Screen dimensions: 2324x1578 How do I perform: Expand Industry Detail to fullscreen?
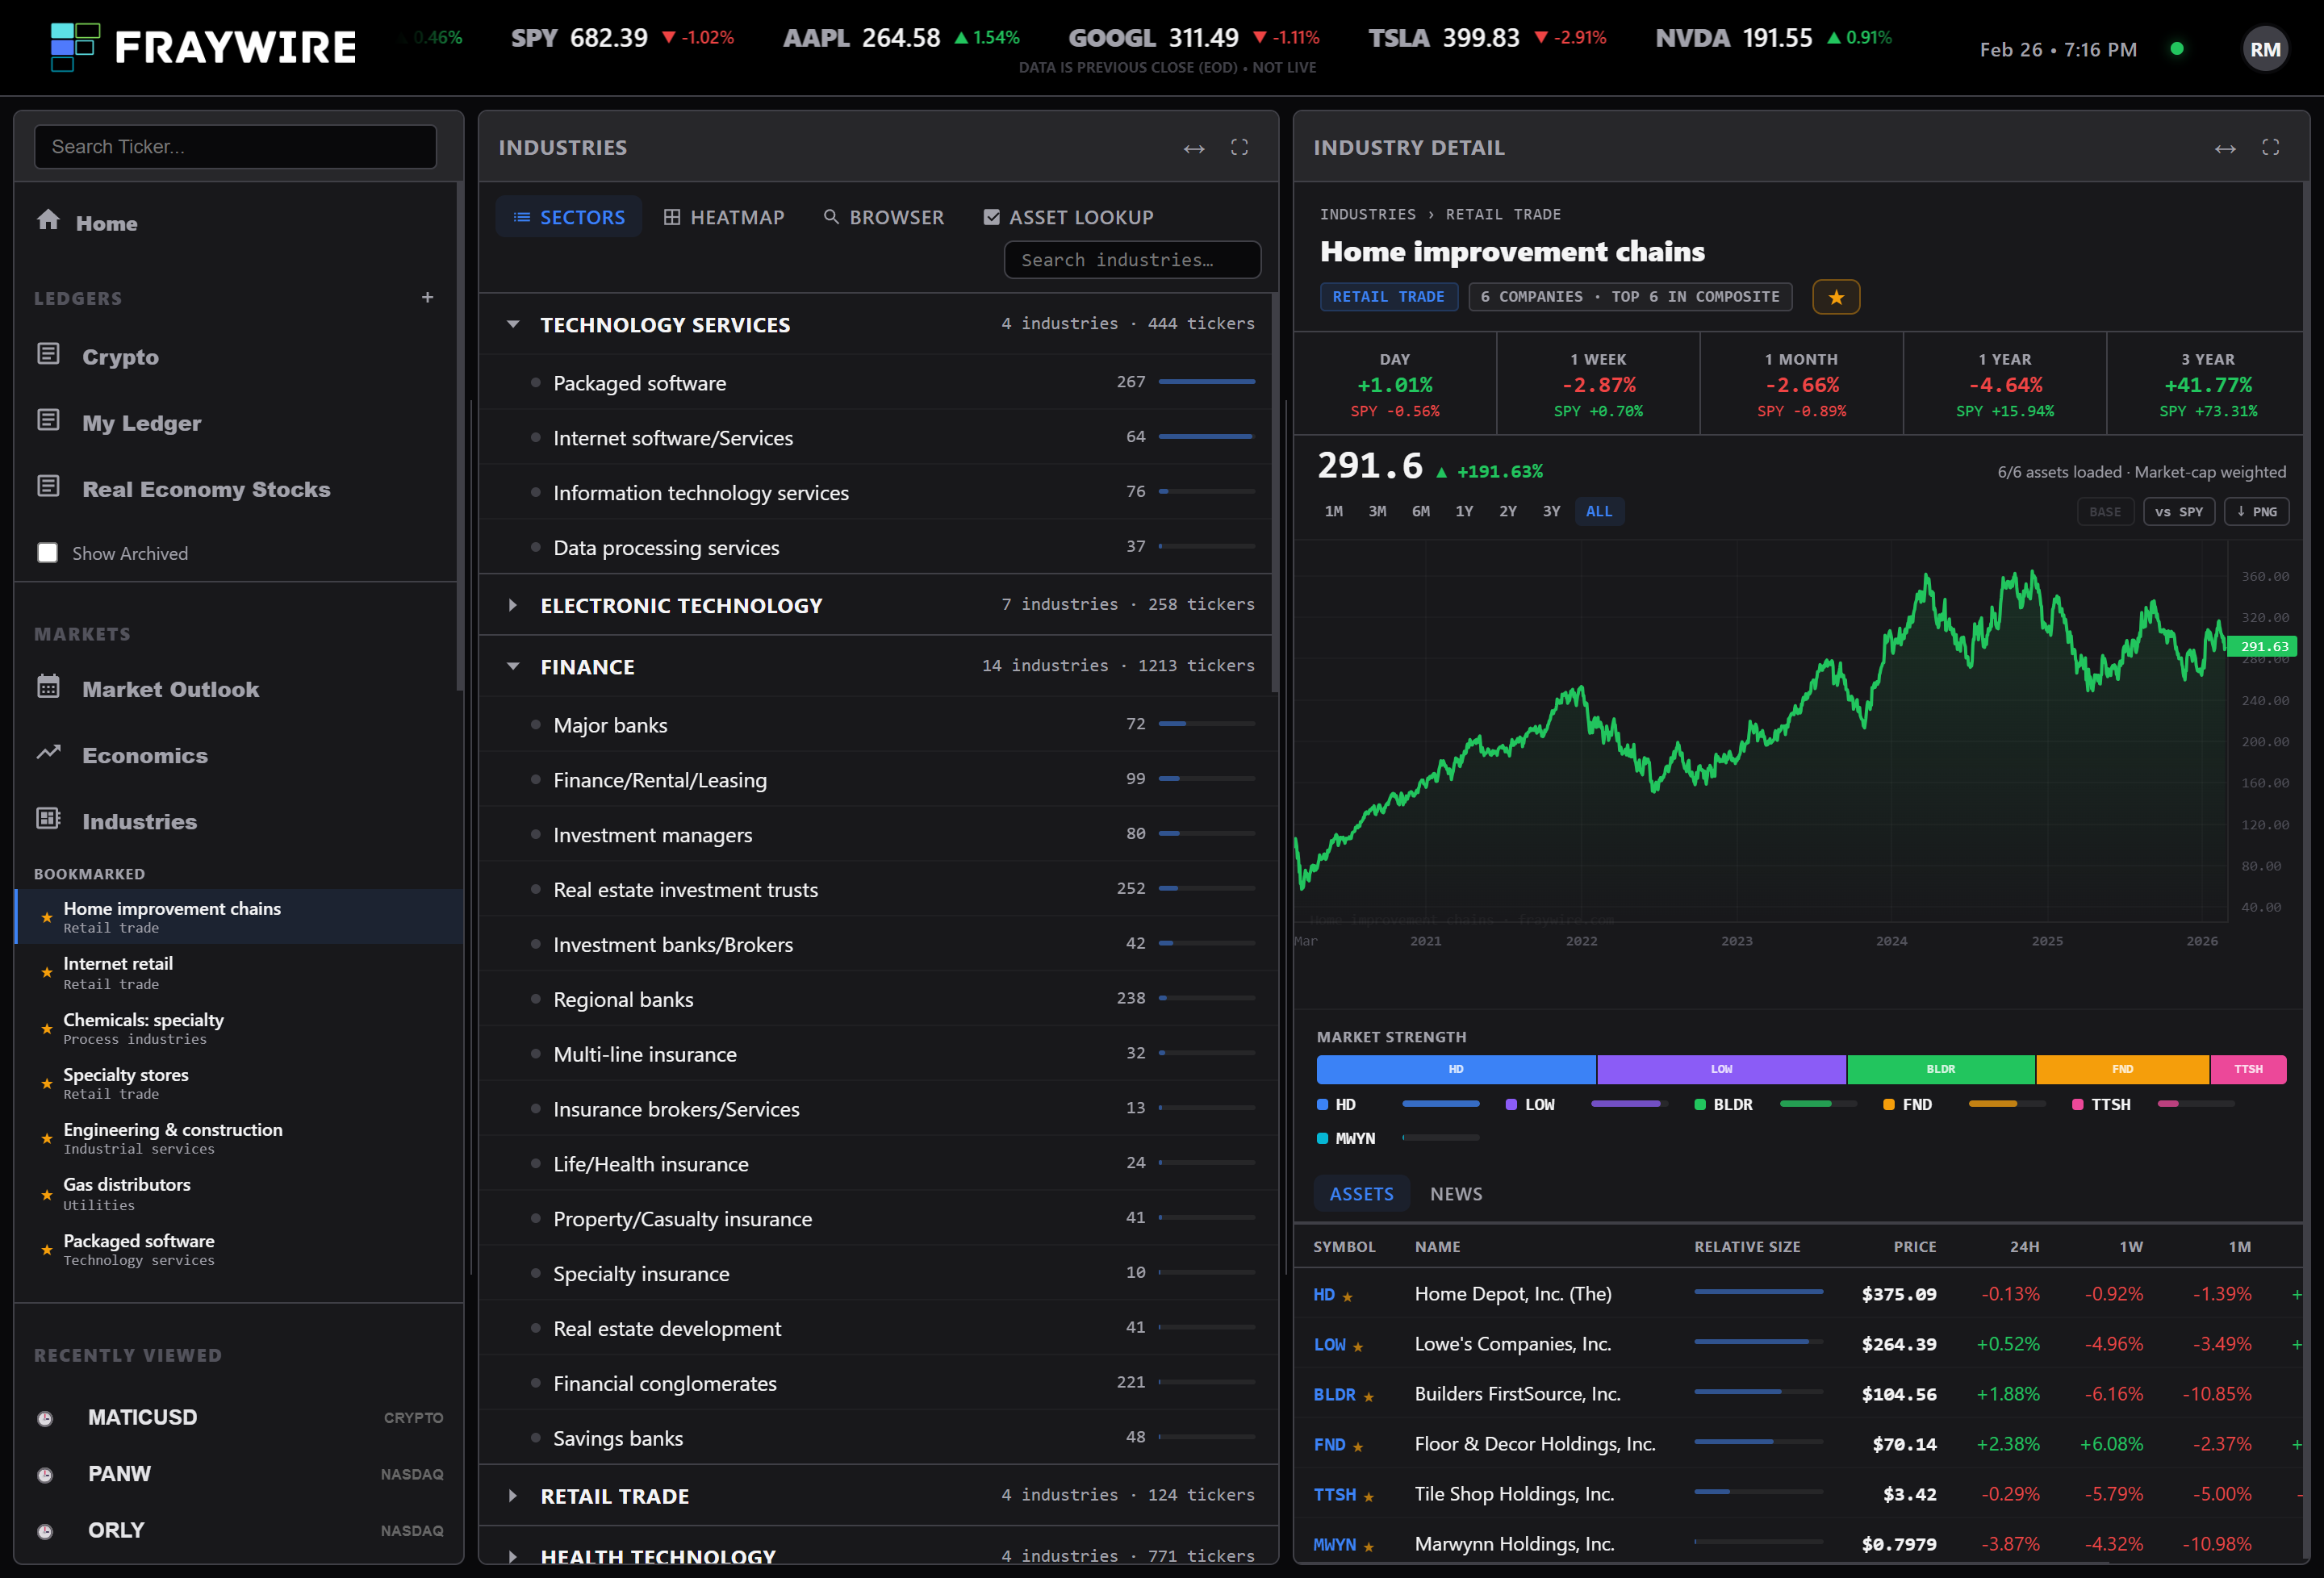[2272, 147]
